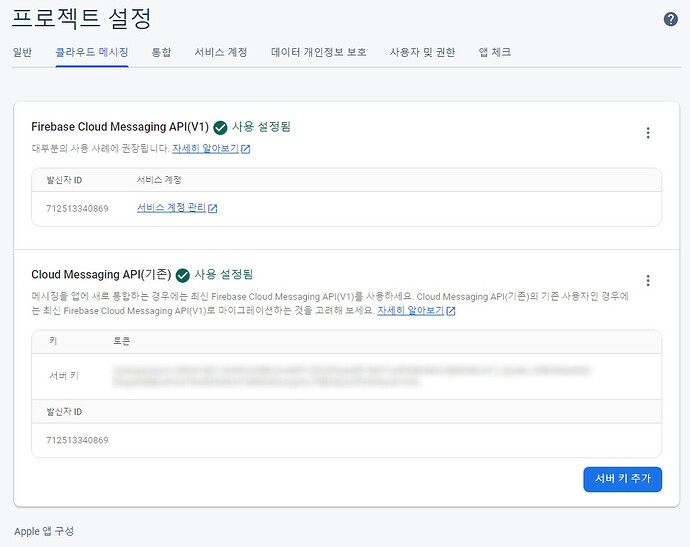The width and height of the screenshot is (690, 547).
Task: Click the 키 column header
Action: pos(53,341)
